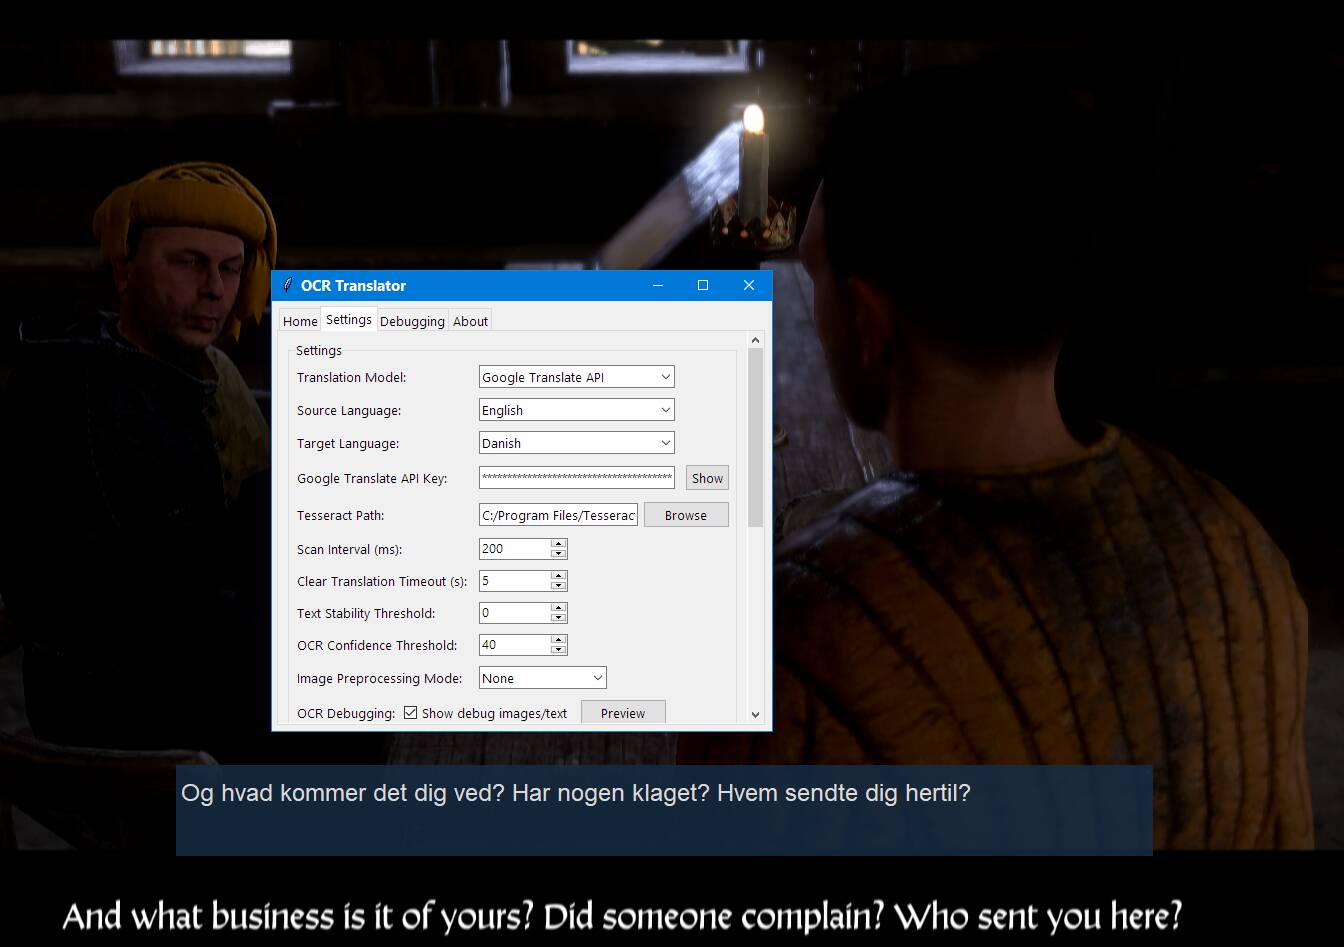This screenshot has height=947, width=1344.
Task: Increase OCR Confidence Threshold with up arrow
Action: point(559,639)
